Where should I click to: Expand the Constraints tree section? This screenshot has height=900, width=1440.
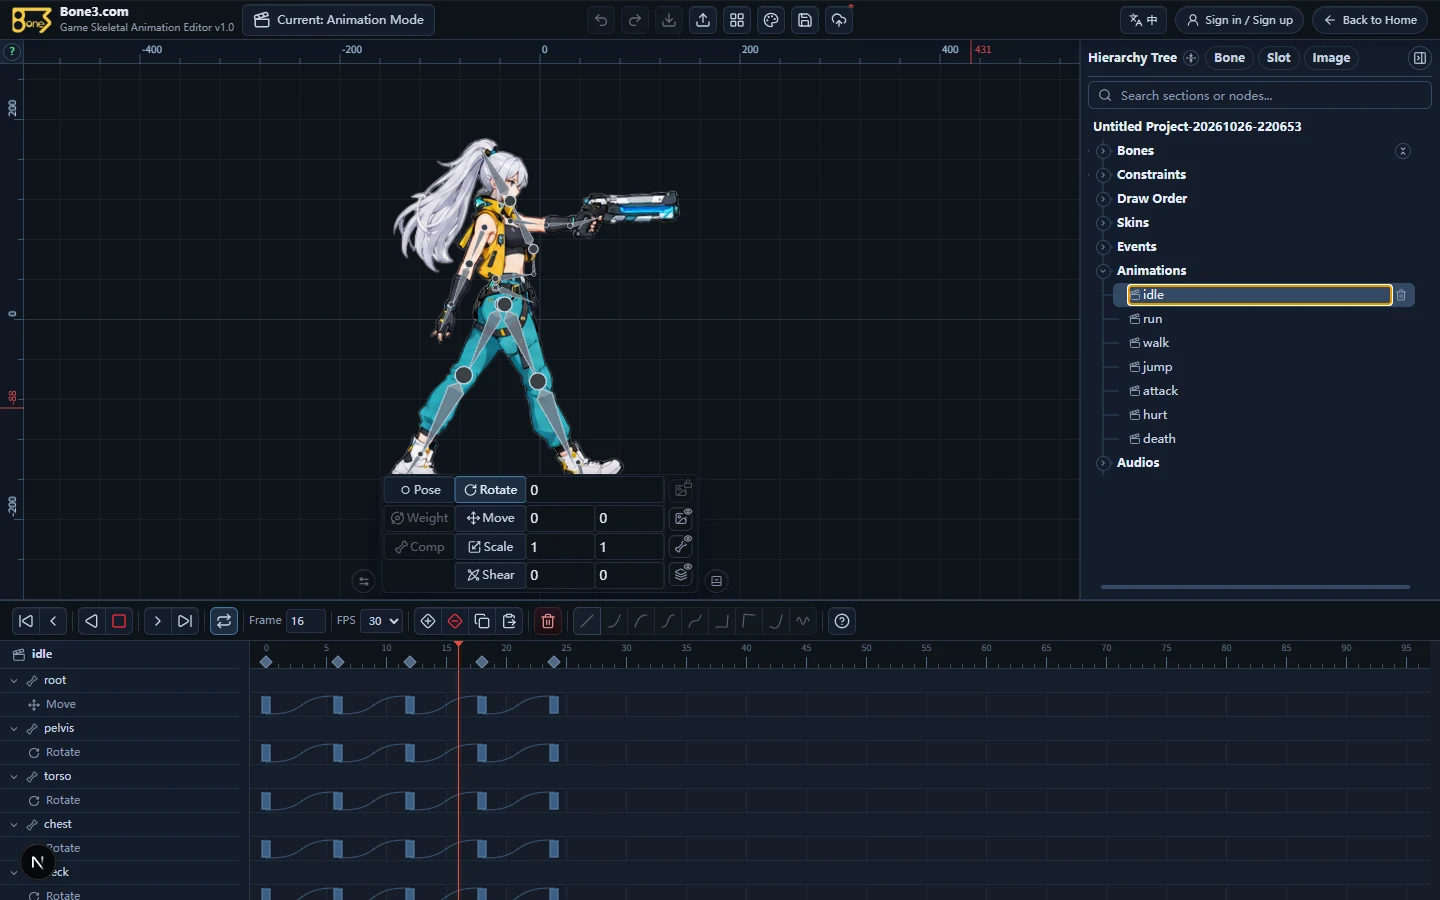point(1103,175)
